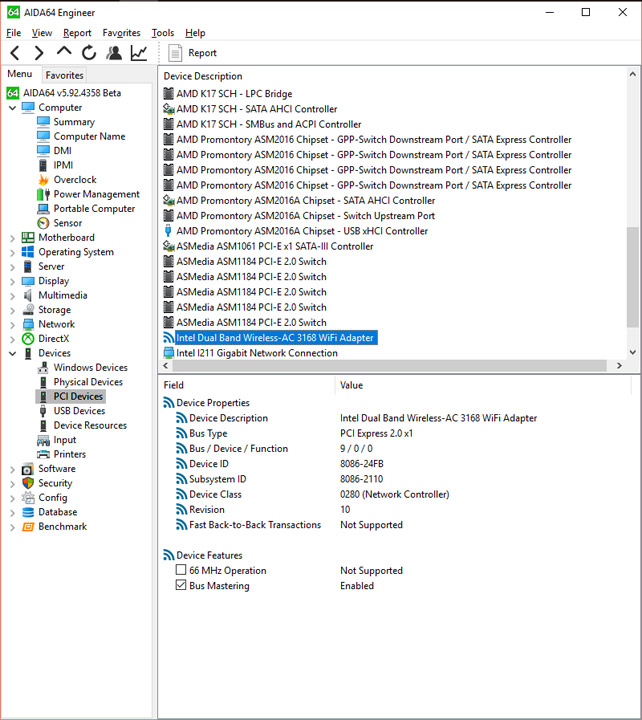This screenshot has width=642, height=720.
Task: Click the Field column header
Action: click(x=174, y=385)
